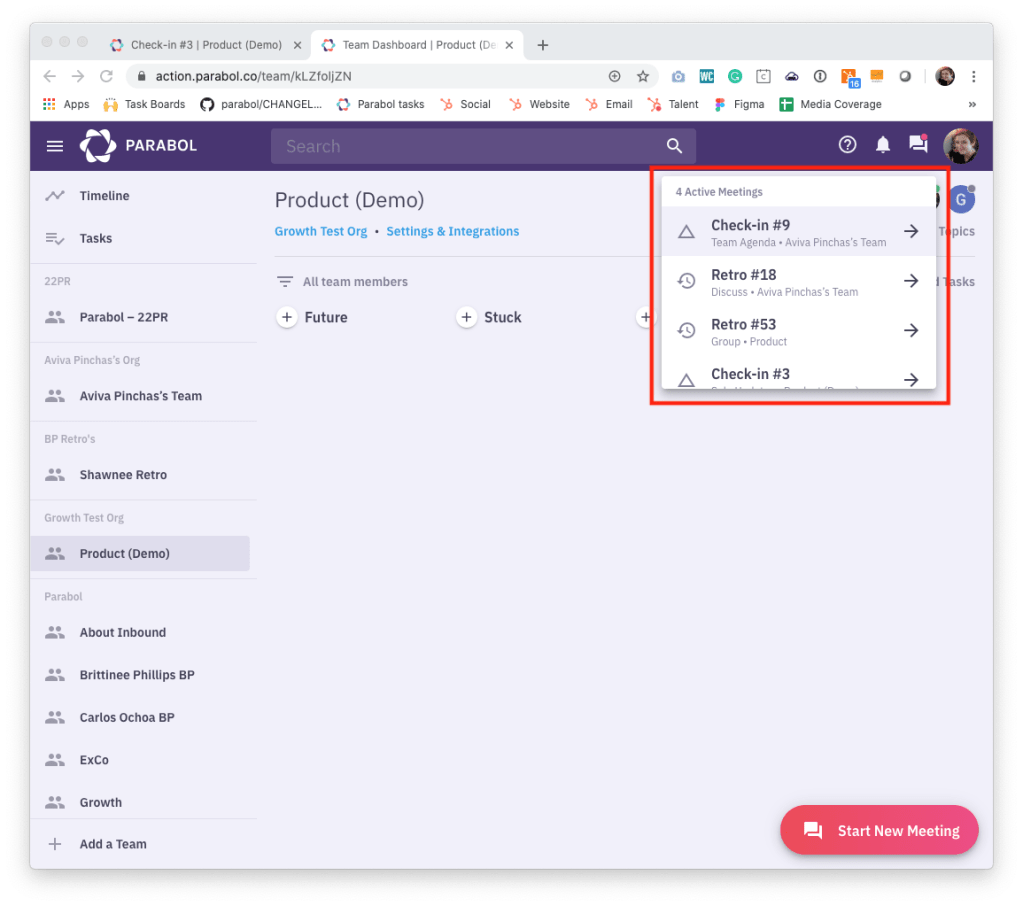This screenshot has height=906, width=1023.
Task: Join the Retro #18 meeting
Action: point(799,281)
